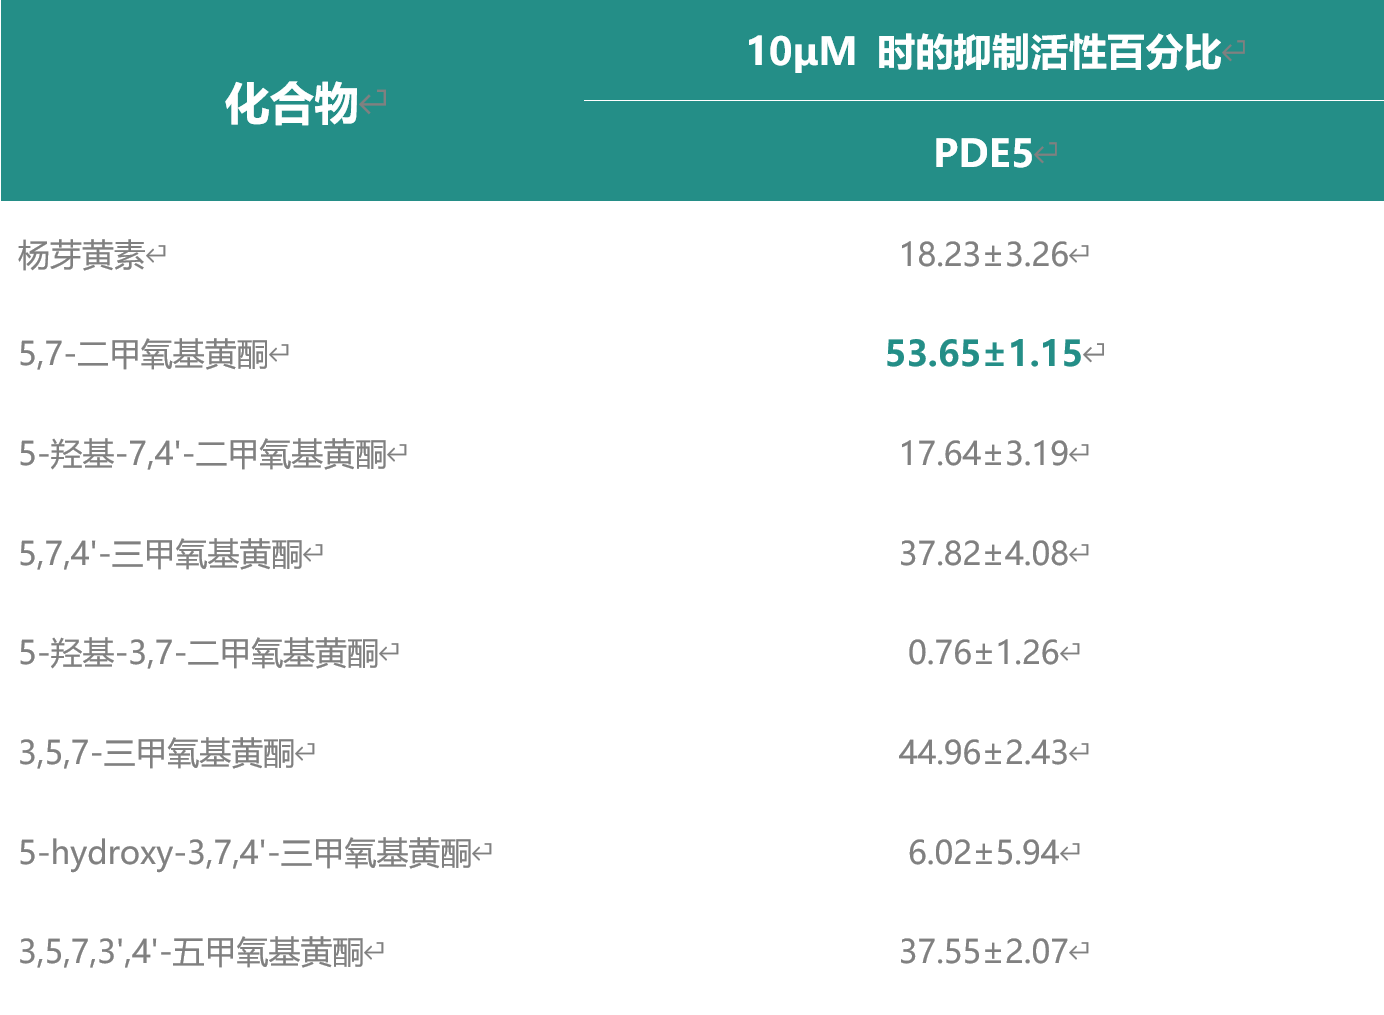
Task: Click the paragraph mark after 化合物
Action: coord(374,103)
